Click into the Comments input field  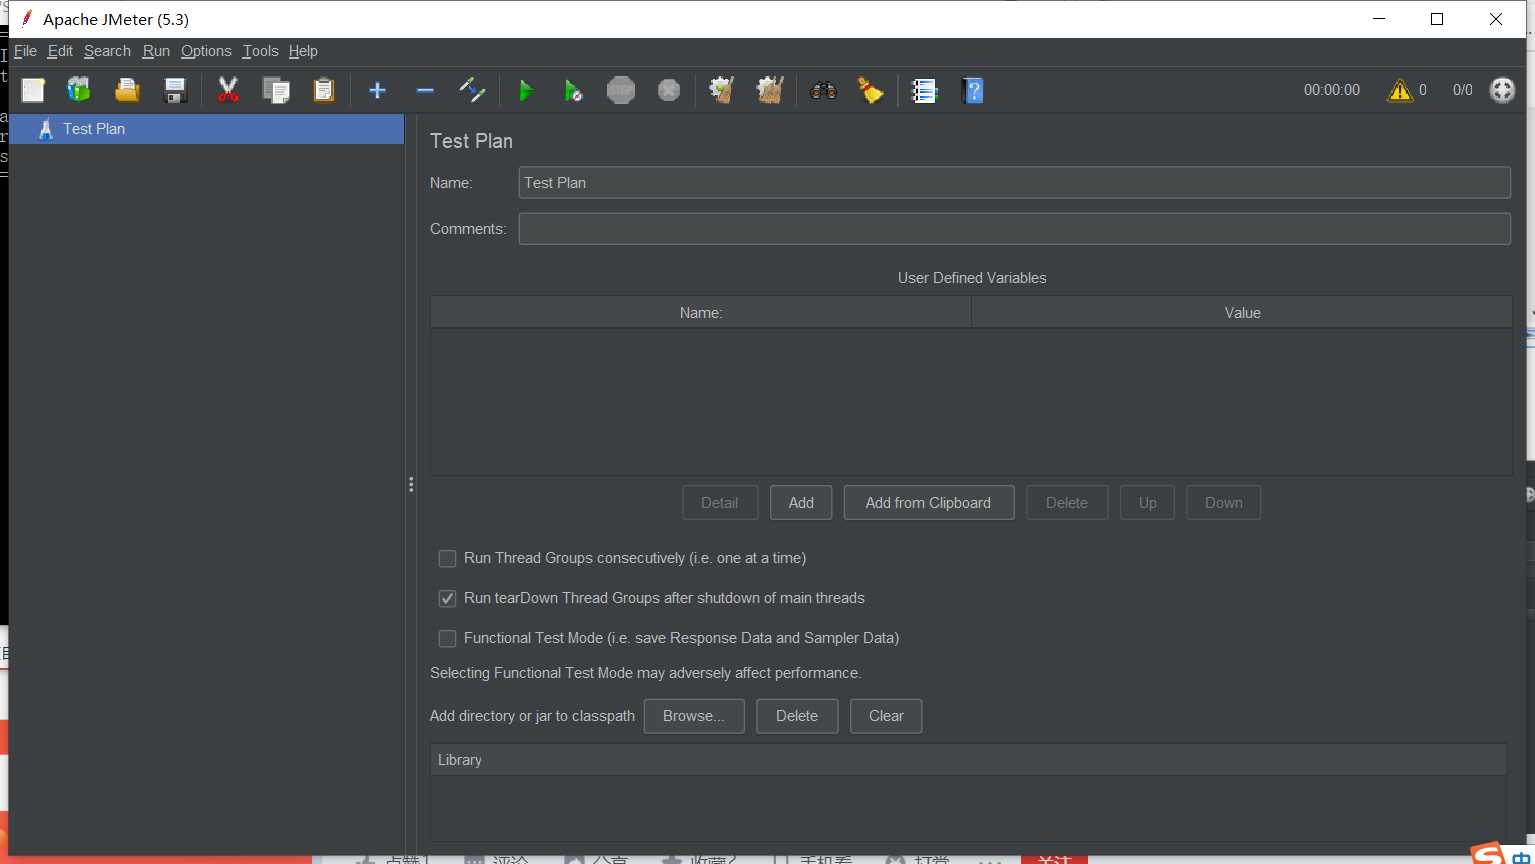1014,229
